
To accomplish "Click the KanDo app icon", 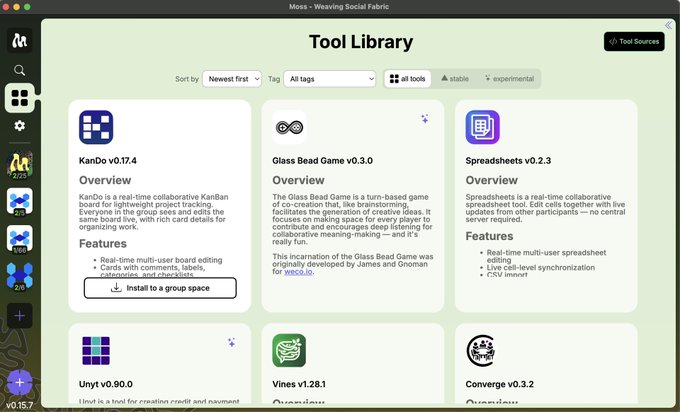I will pyautogui.click(x=96, y=127).
